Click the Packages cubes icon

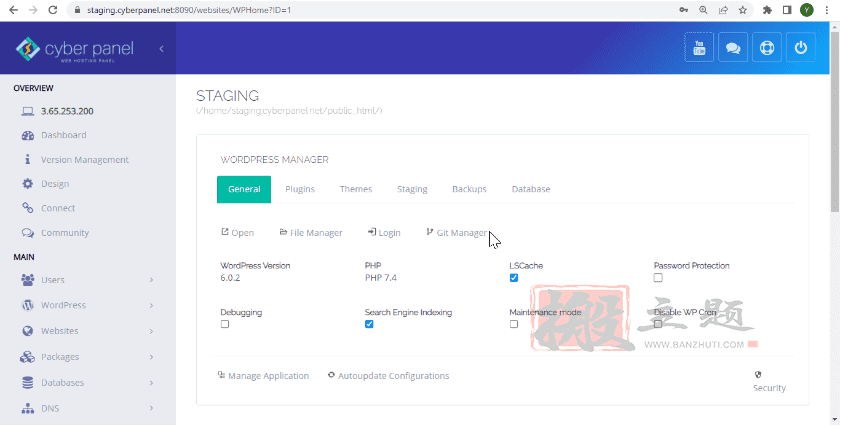coord(27,357)
